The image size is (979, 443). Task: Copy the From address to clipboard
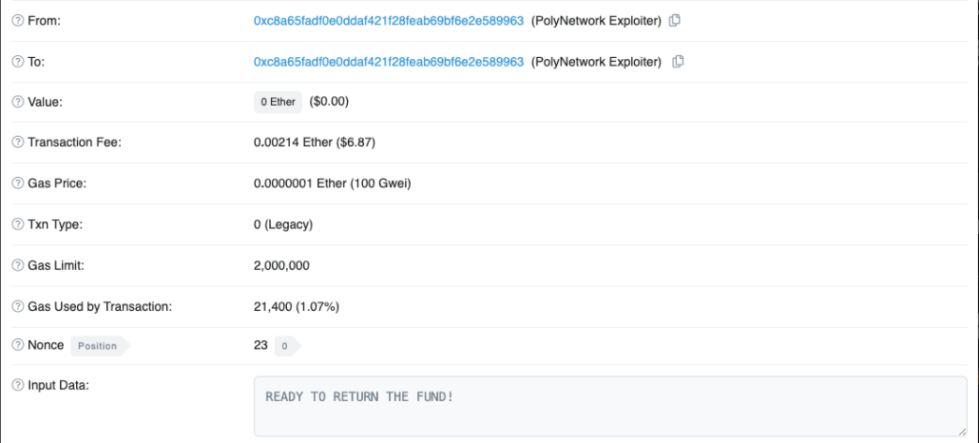[675, 20]
